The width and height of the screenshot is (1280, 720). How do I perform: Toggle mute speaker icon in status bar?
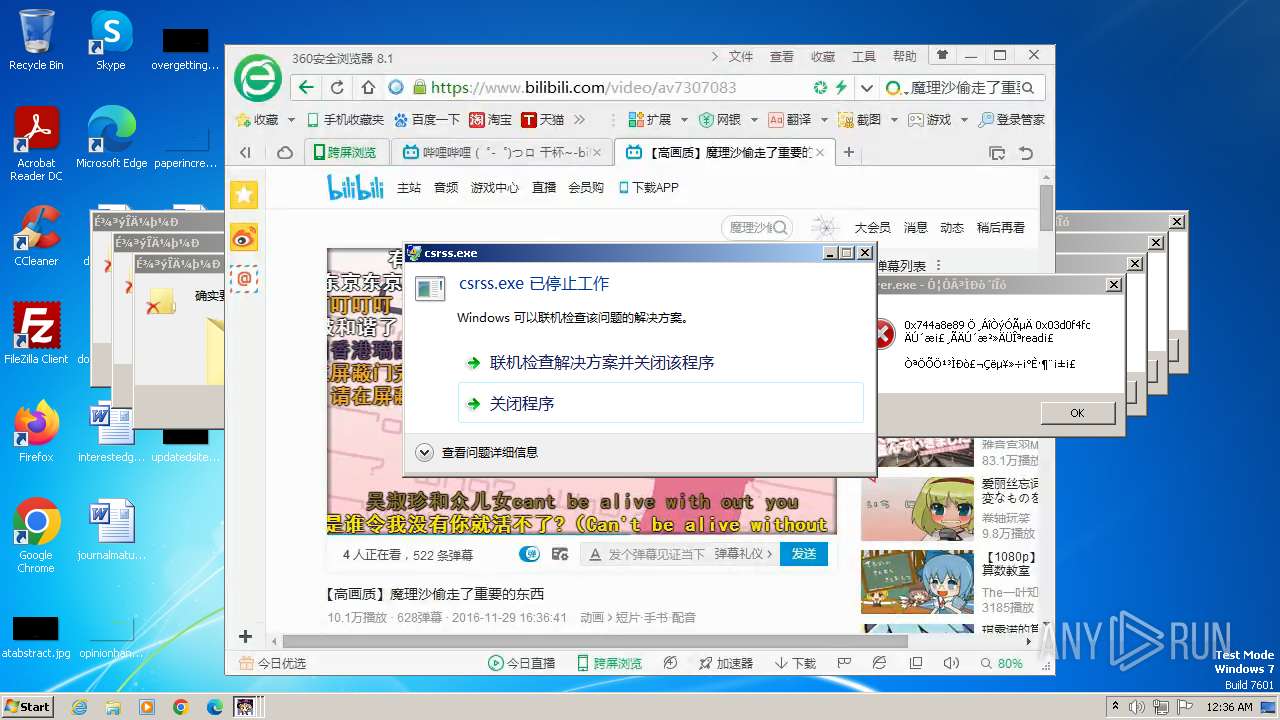tap(950, 663)
